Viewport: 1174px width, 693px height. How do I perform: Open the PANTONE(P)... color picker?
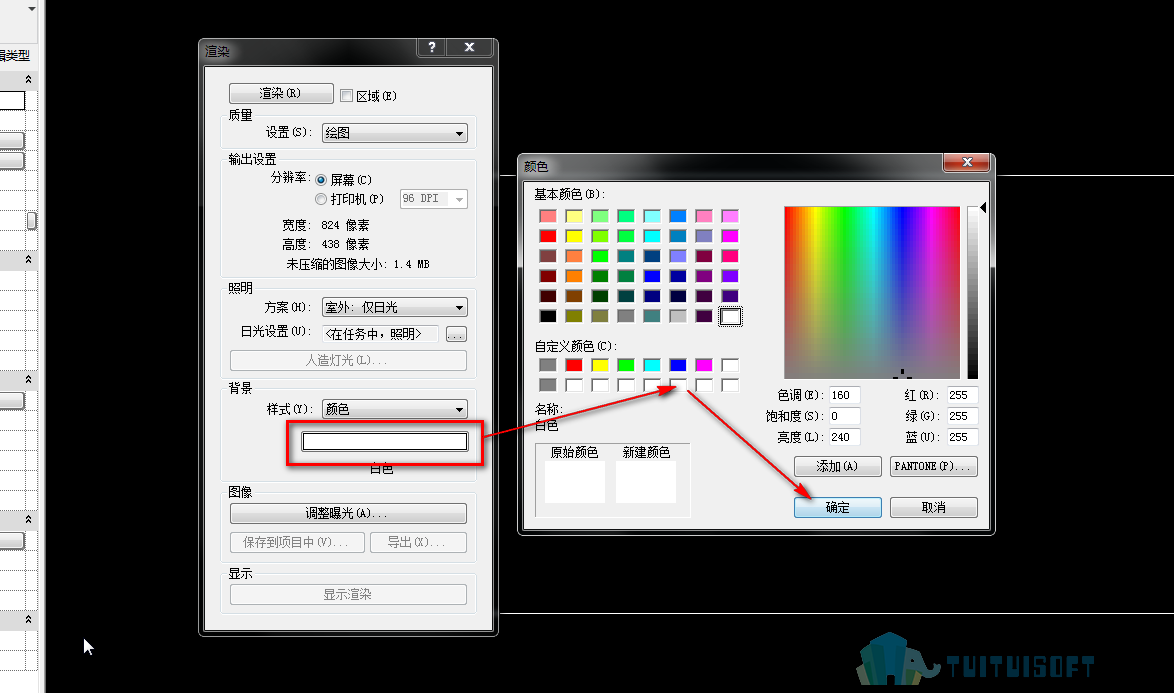[x=934, y=466]
